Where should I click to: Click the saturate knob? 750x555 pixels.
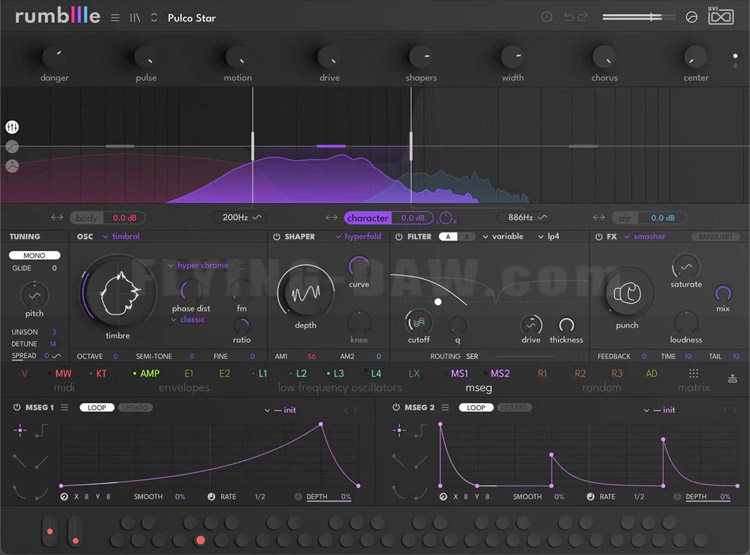(686, 266)
